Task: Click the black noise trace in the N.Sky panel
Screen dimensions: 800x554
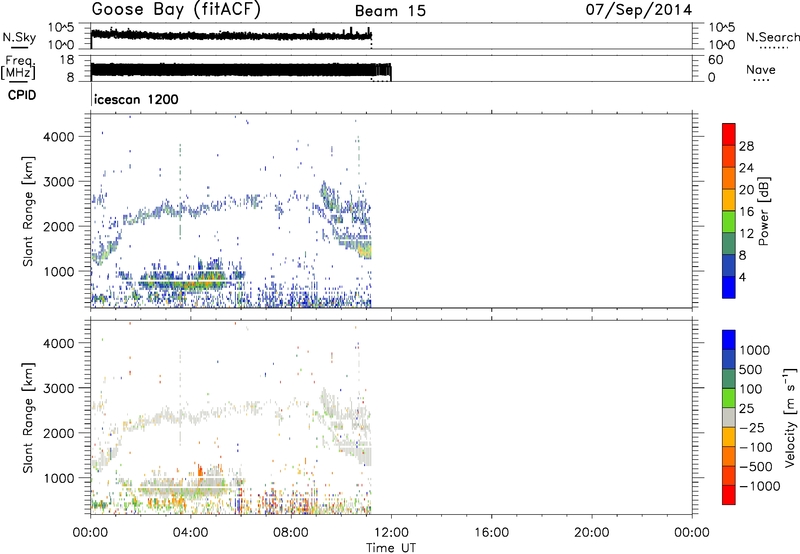Action: click(231, 35)
